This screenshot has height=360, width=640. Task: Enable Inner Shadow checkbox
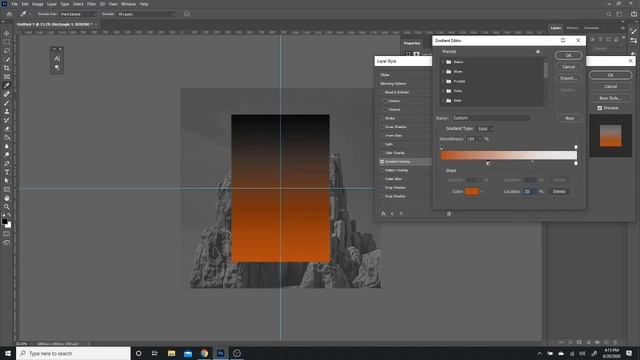tap(382, 127)
